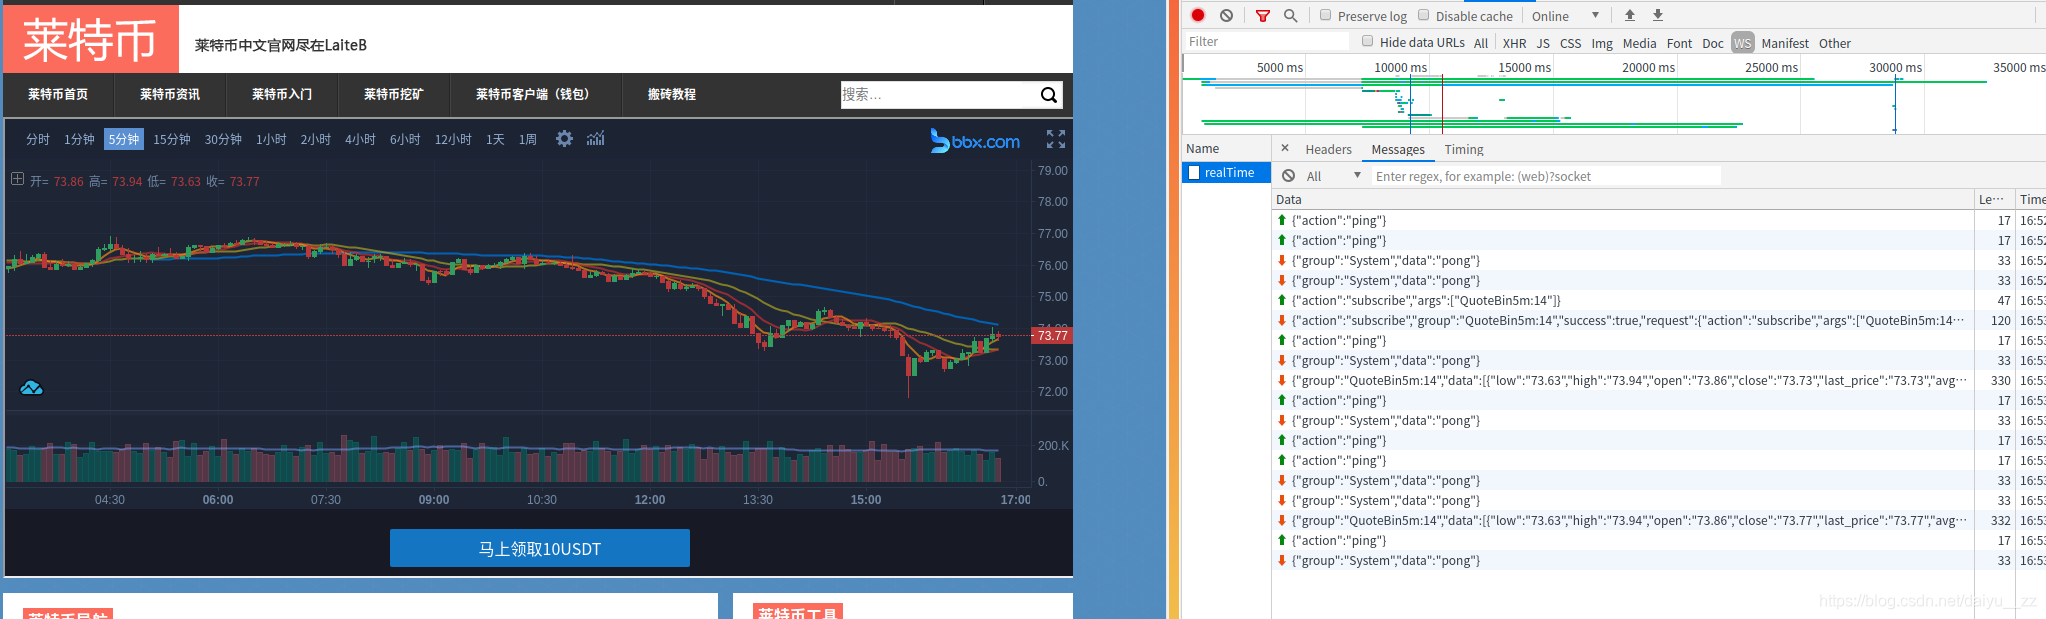Click the website 搜索 search box
The height and width of the screenshot is (619, 2046).
click(939, 95)
